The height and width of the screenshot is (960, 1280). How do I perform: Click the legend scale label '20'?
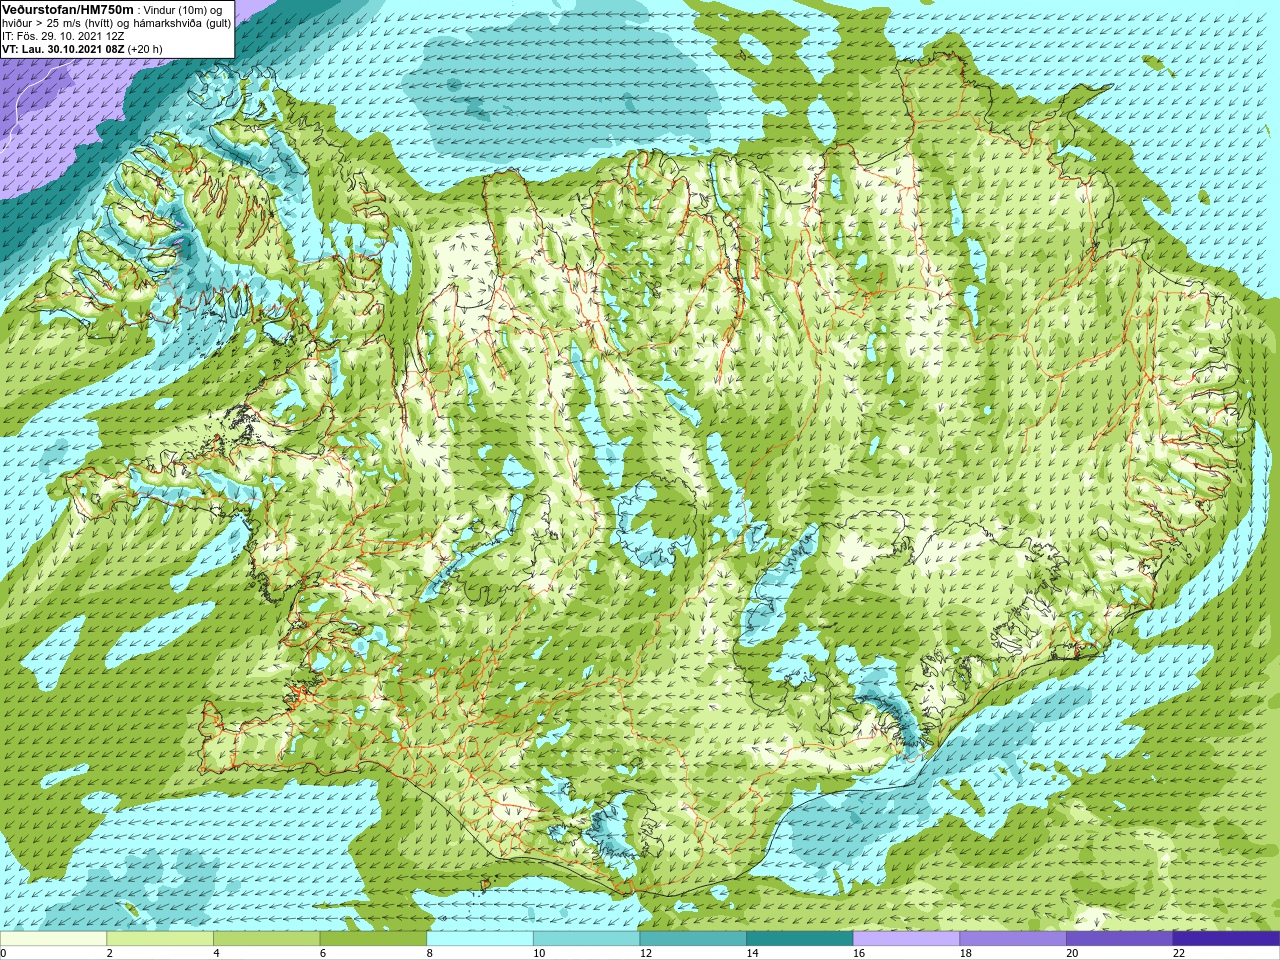pyautogui.click(x=1072, y=953)
